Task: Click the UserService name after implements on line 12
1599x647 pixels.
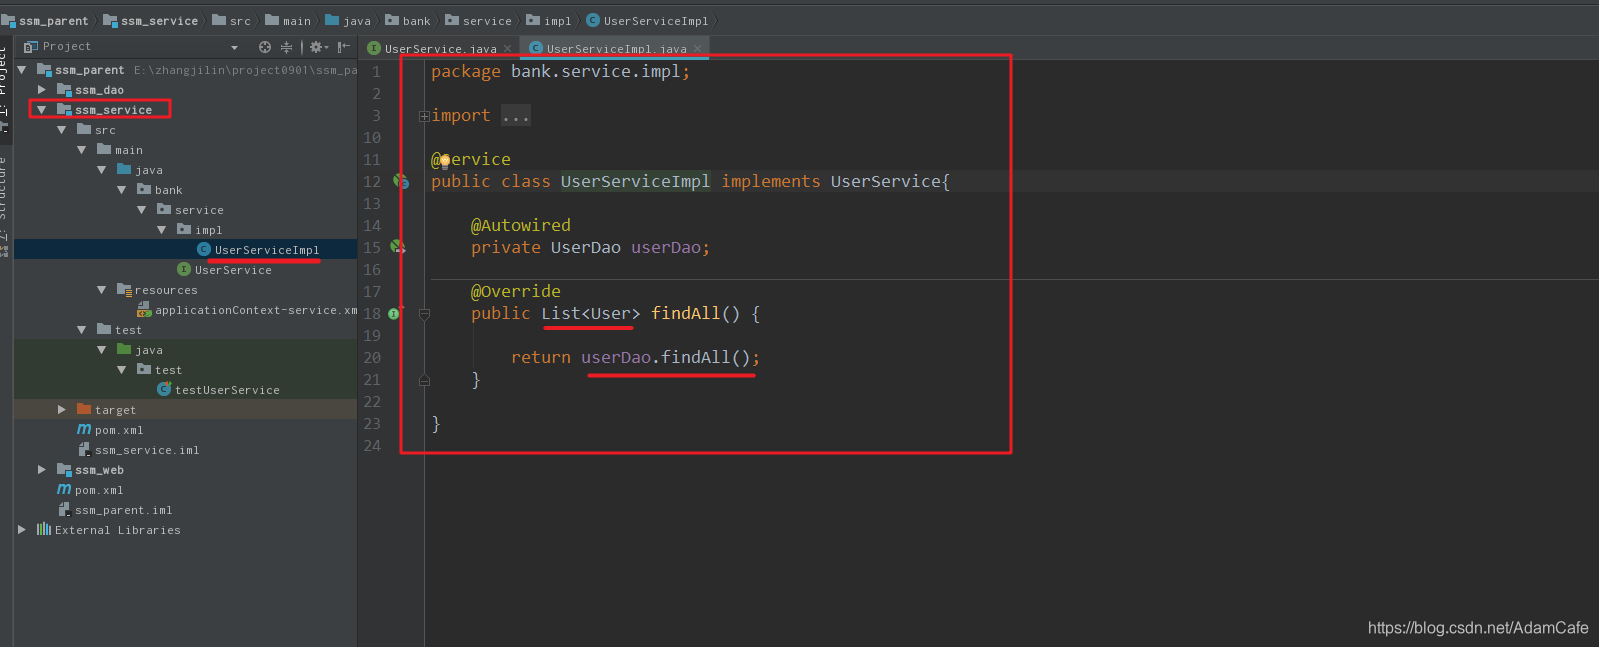Action: pos(885,181)
